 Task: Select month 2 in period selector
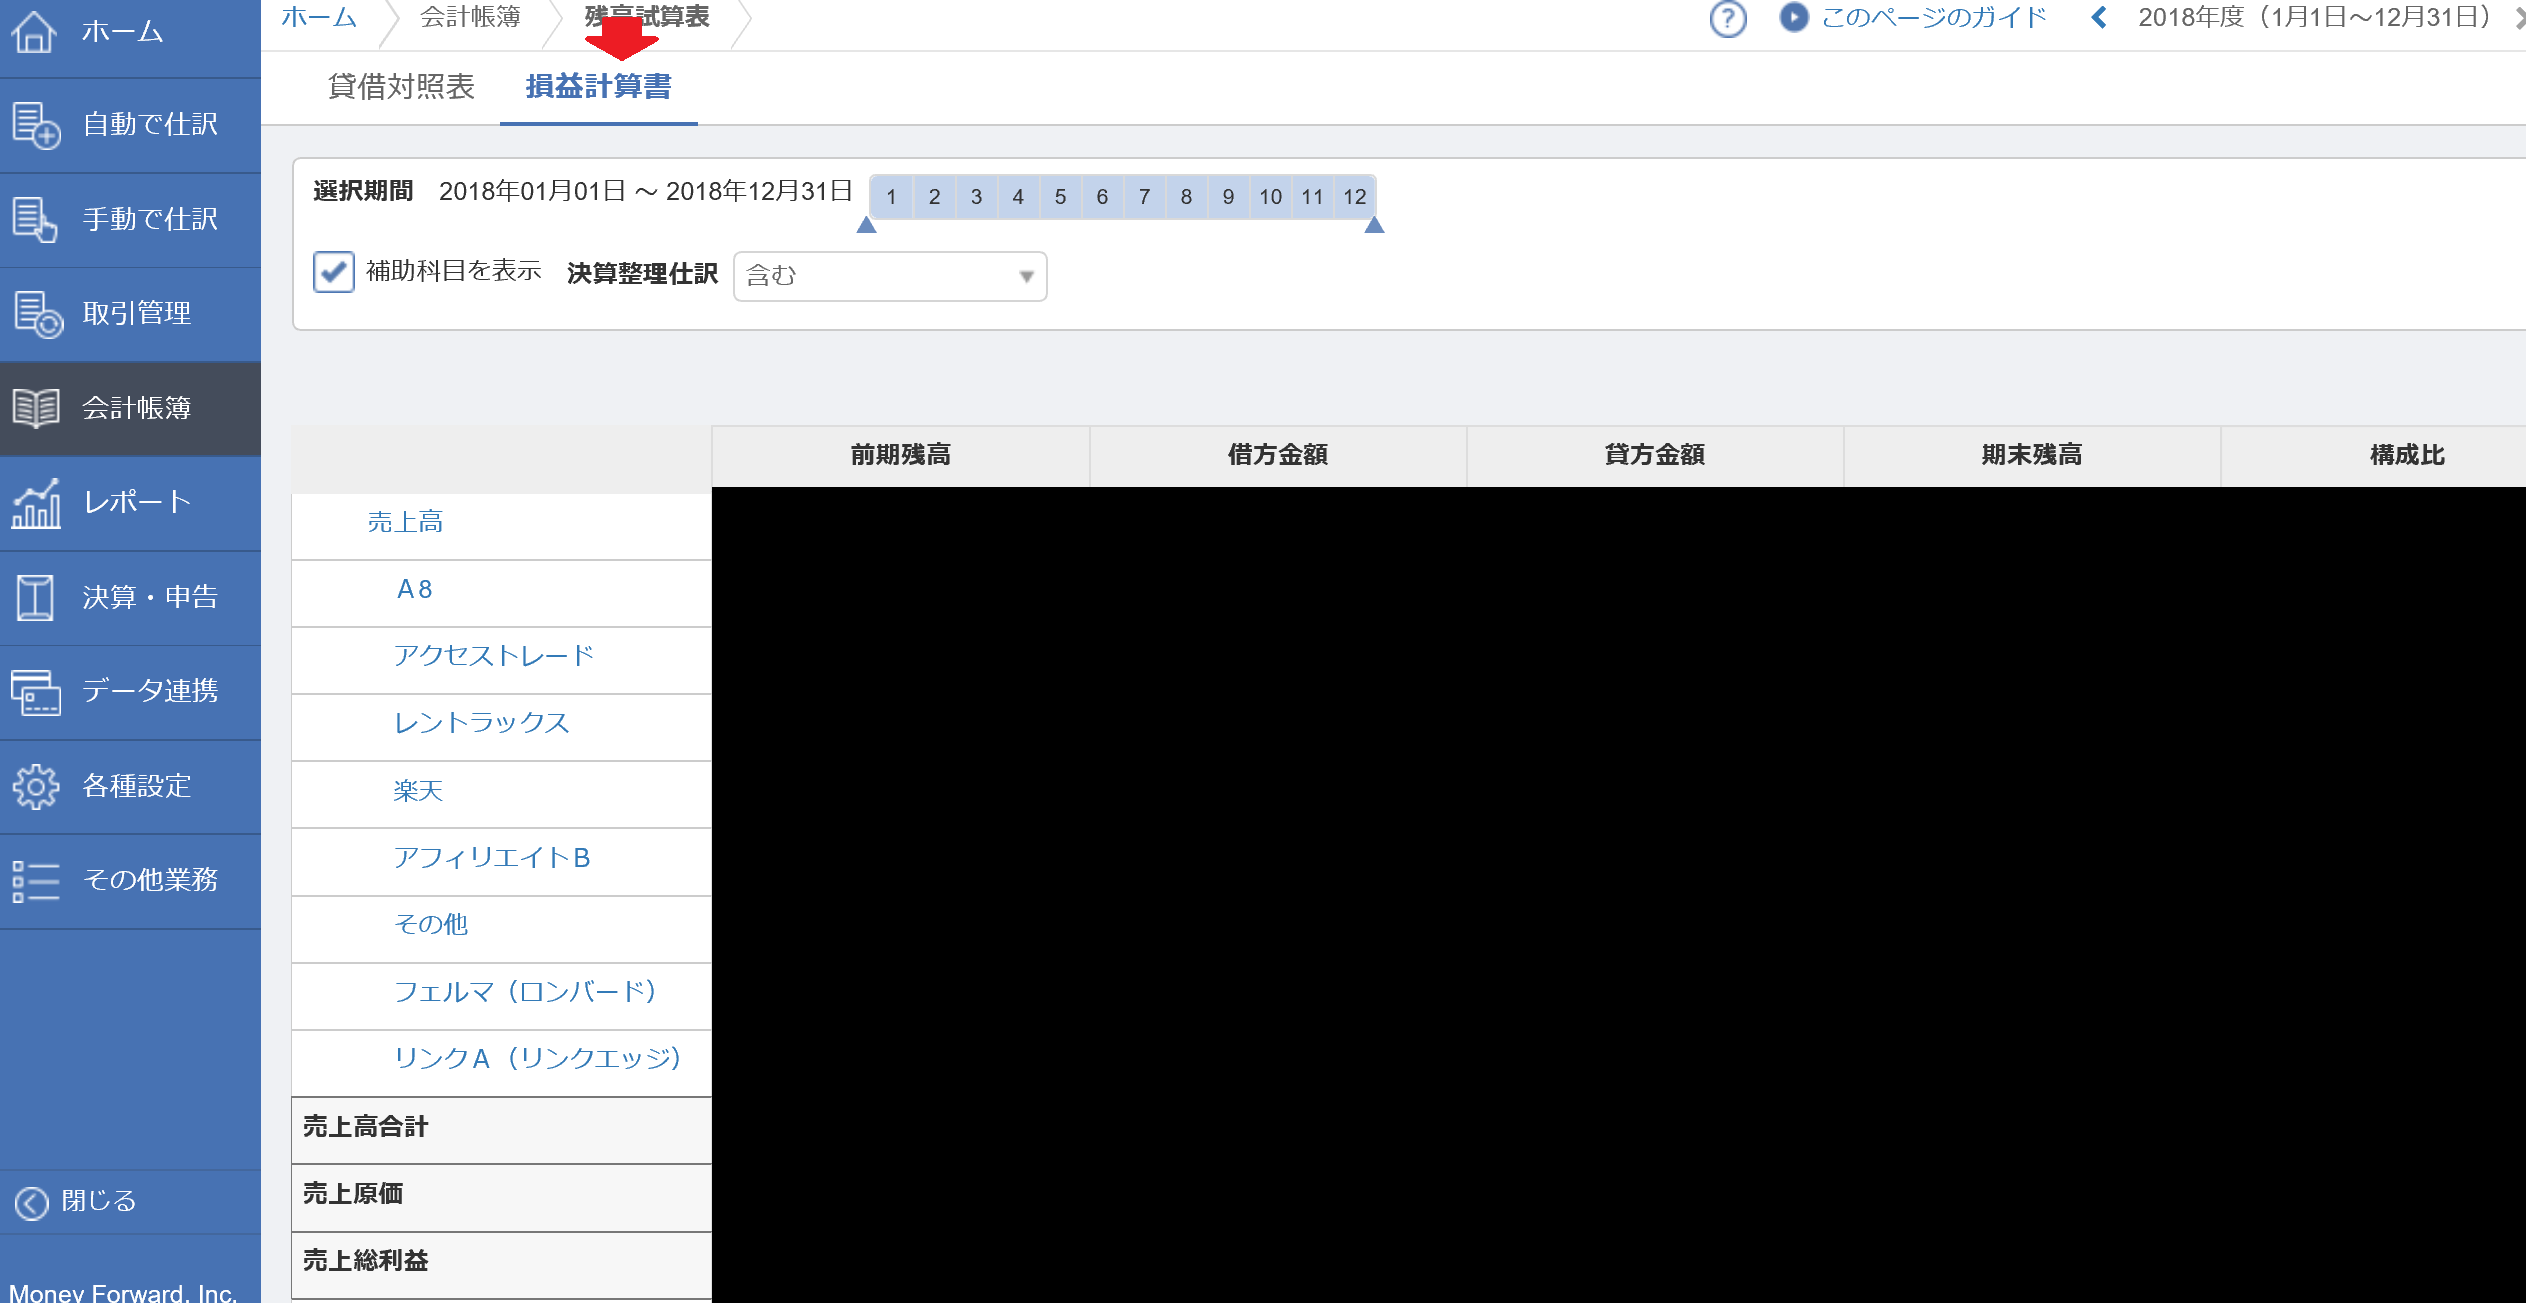pyautogui.click(x=934, y=197)
